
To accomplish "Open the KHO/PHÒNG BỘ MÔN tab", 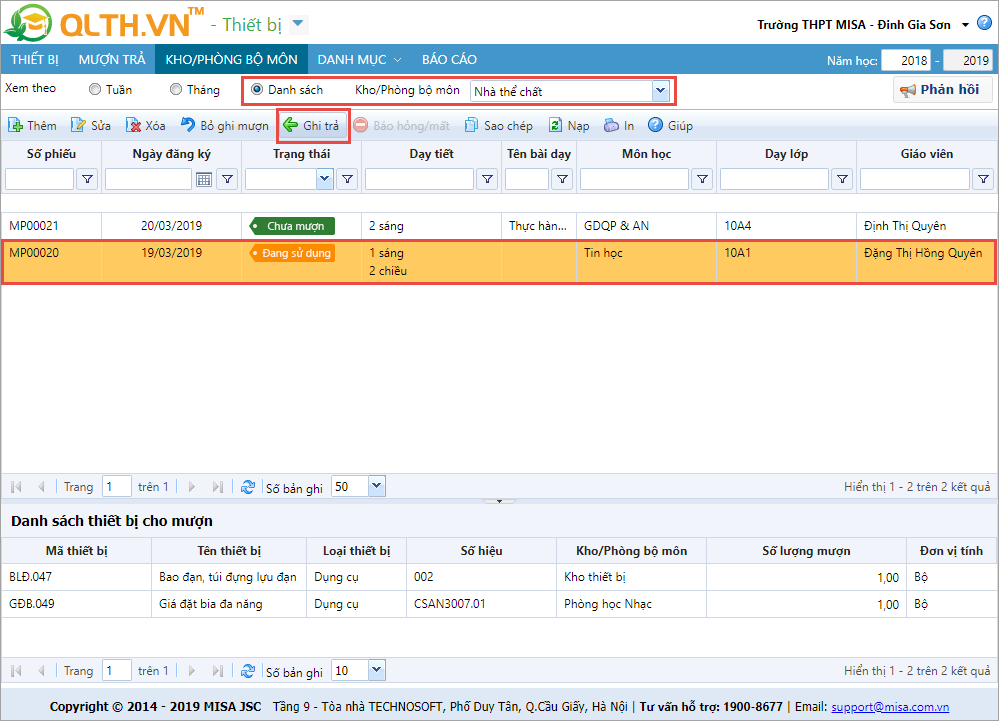I will 231,59.
